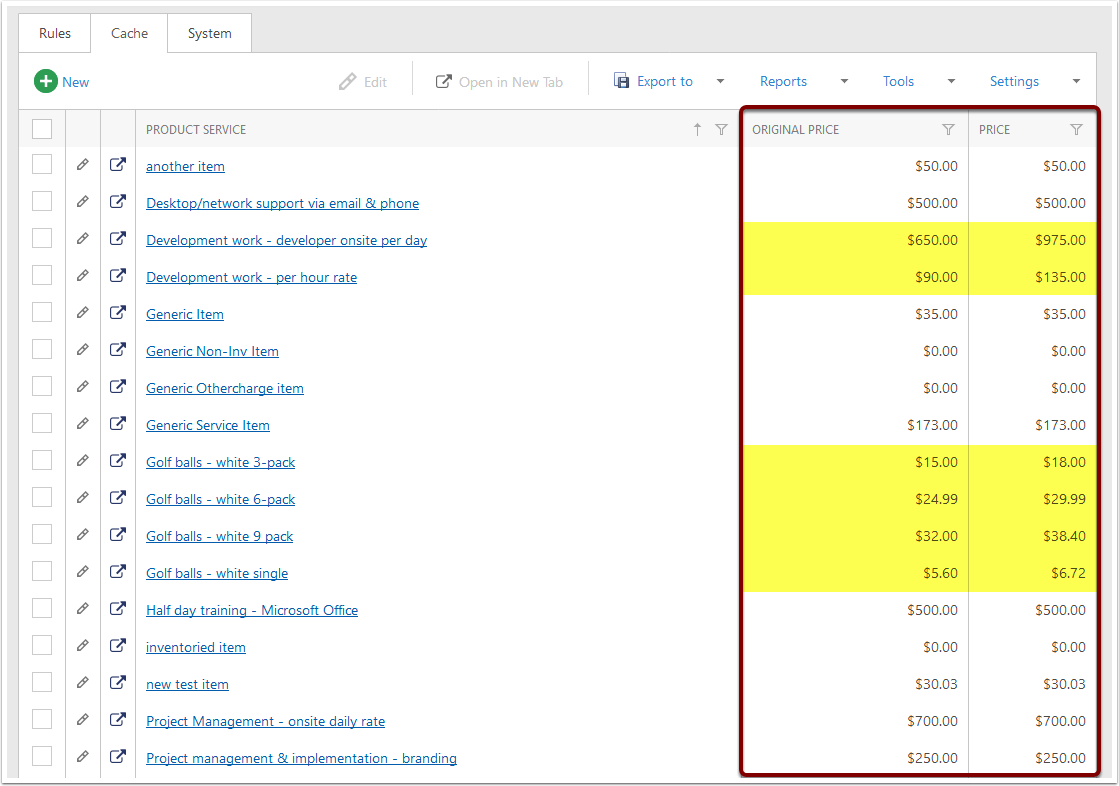Open Generic Non-Inv Item in new tab icon
The image size is (1119, 786).
(118, 350)
